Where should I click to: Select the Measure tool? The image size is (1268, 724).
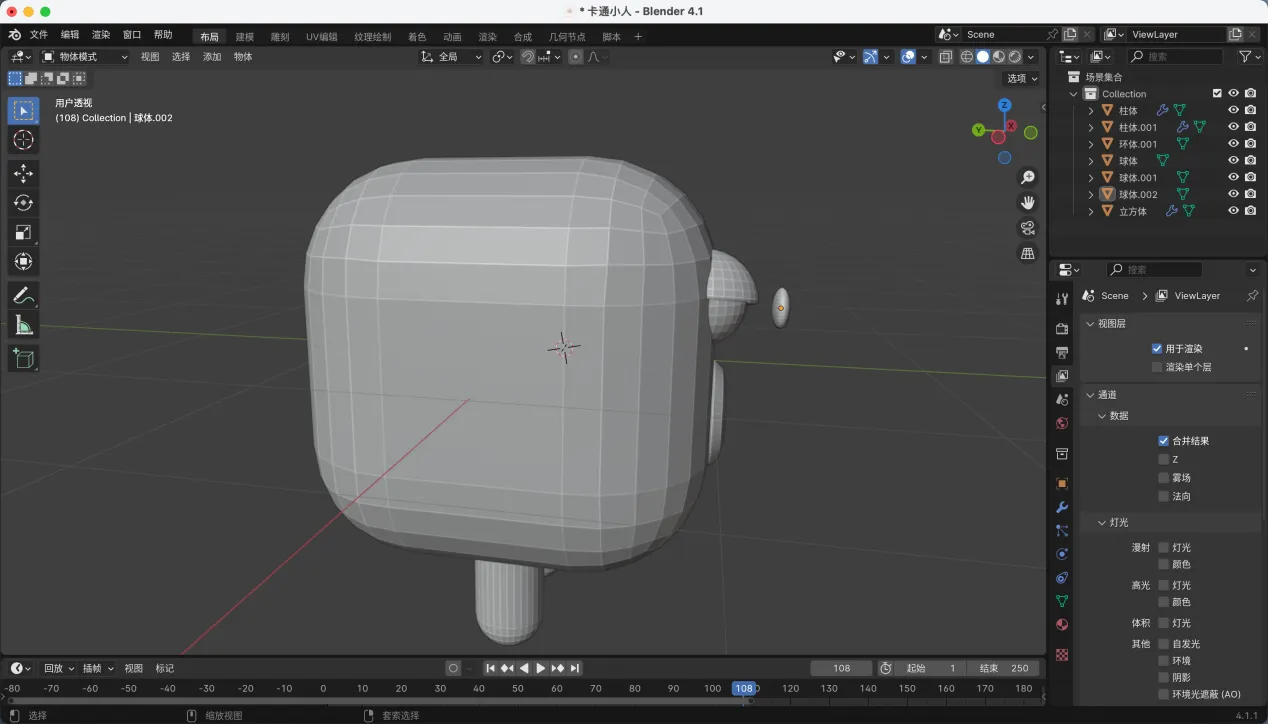pyautogui.click(x=23, y=325)
